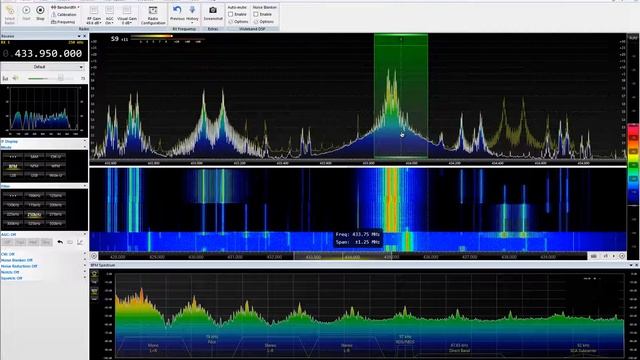Screen dimensions: 640x360
Task: Open the Visual Gain dropdown
Action: click(127, 14)
